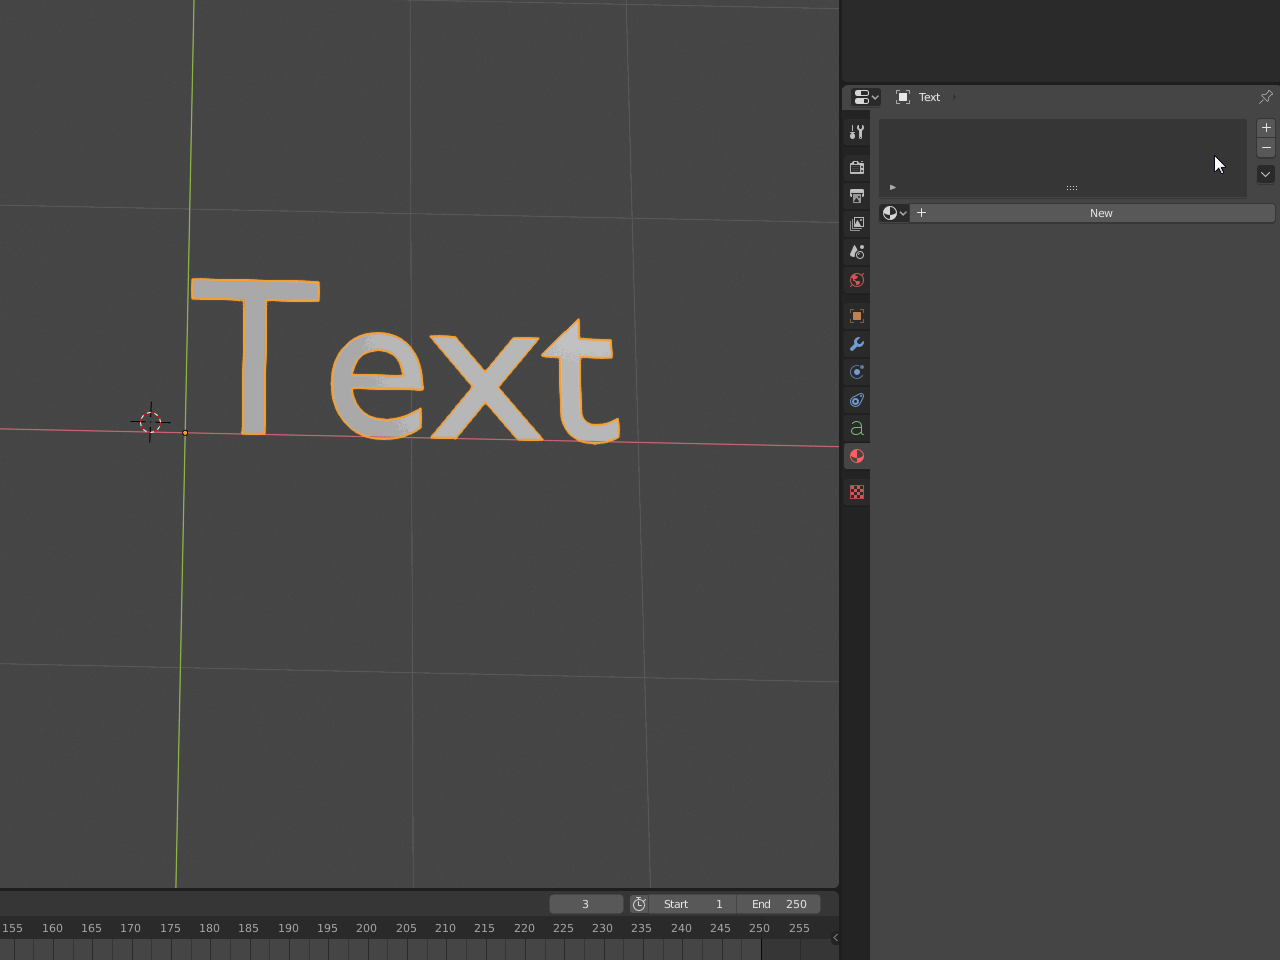Open the Object Data properties tab
This screenshot has width=1280, height=960.
(856, 427)
